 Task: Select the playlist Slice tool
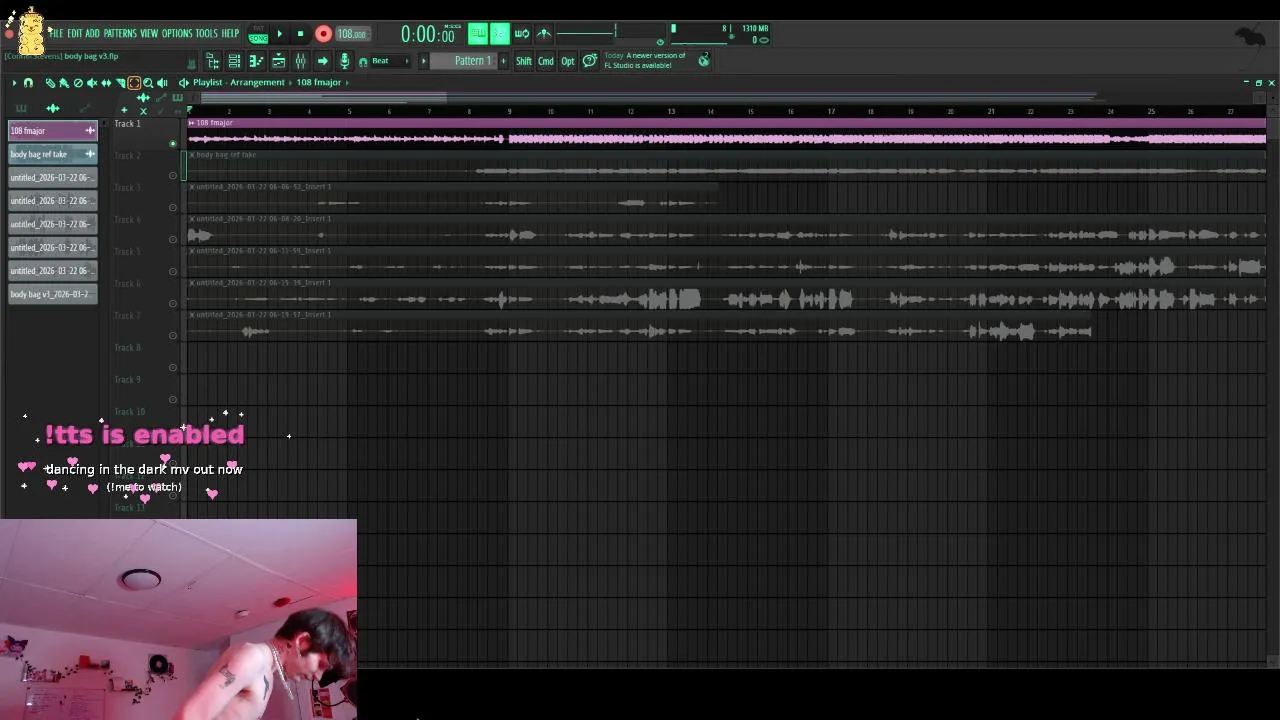[120, 83]
